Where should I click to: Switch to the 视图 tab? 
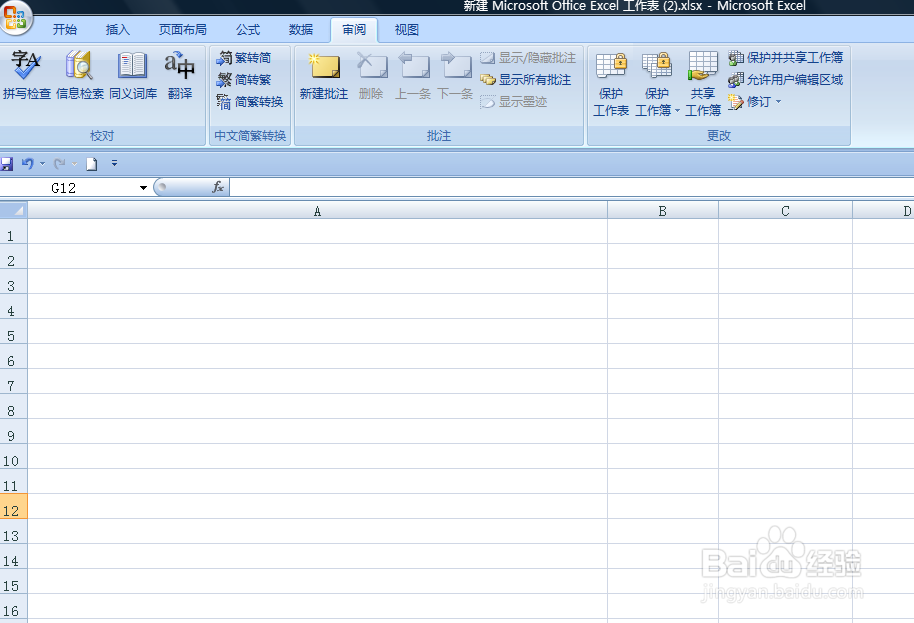pyautogui.click(x=407, y=30)
